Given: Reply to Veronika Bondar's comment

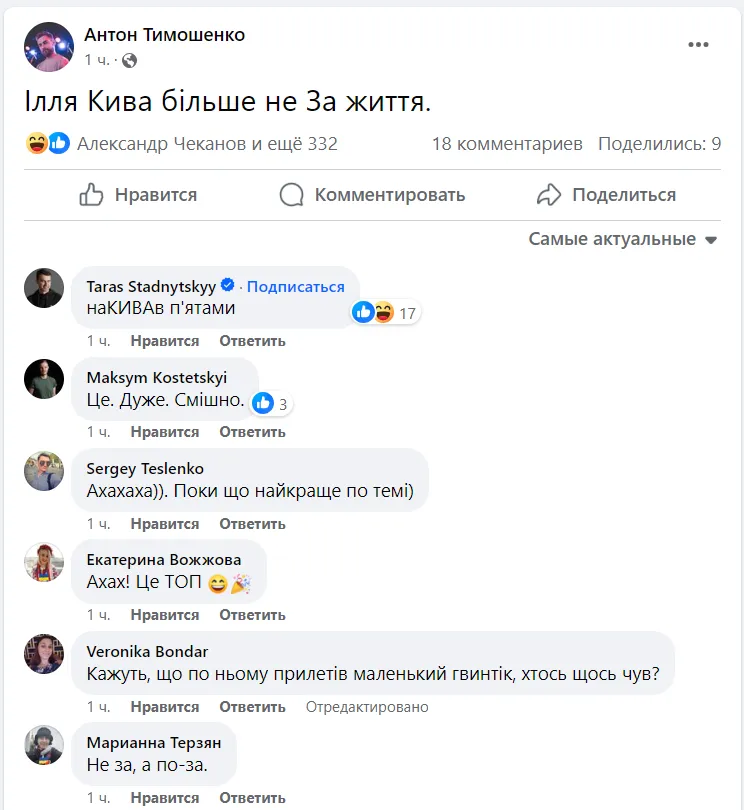Looking at the screenshot, I should click(x=252, y=707).
